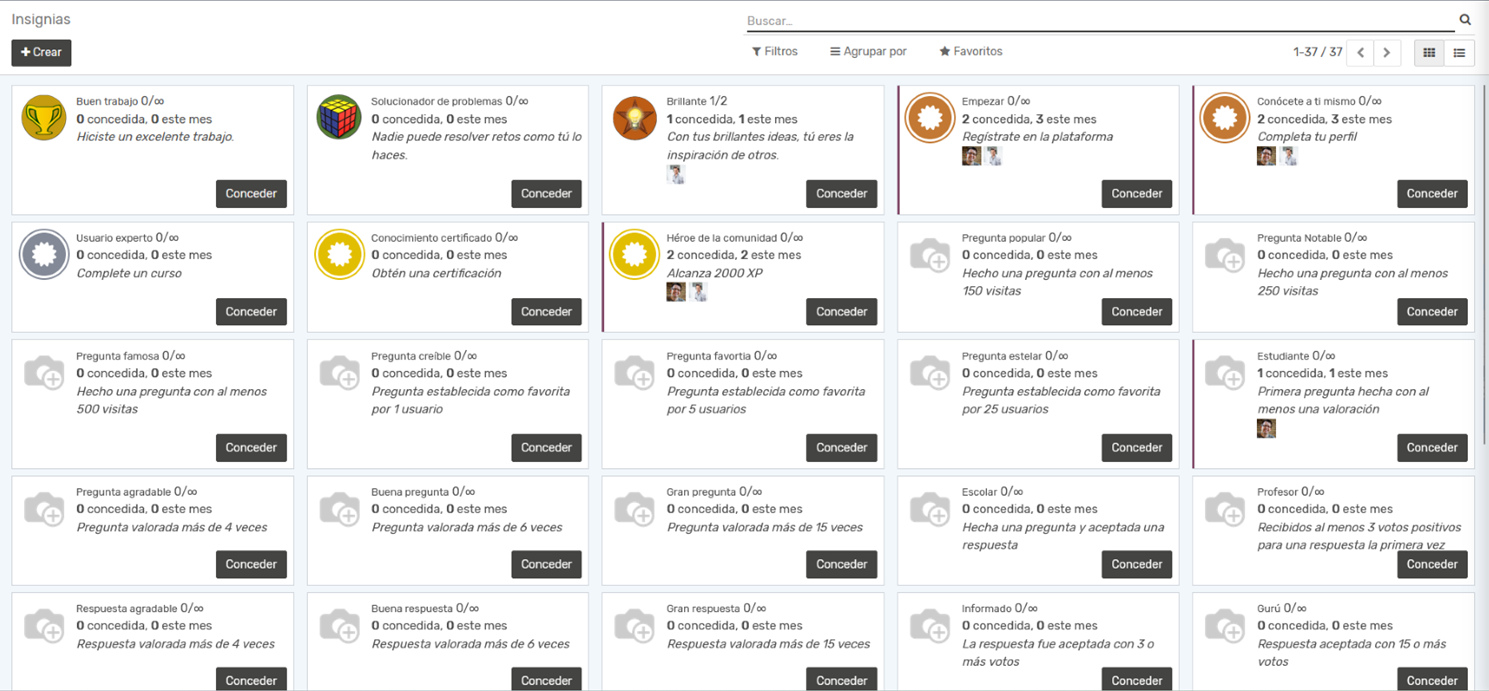The width and height of the screenshot is (1489, 691).
Task: Click the Usuario experto silver badge icon
Action: [x=44, y=255]
